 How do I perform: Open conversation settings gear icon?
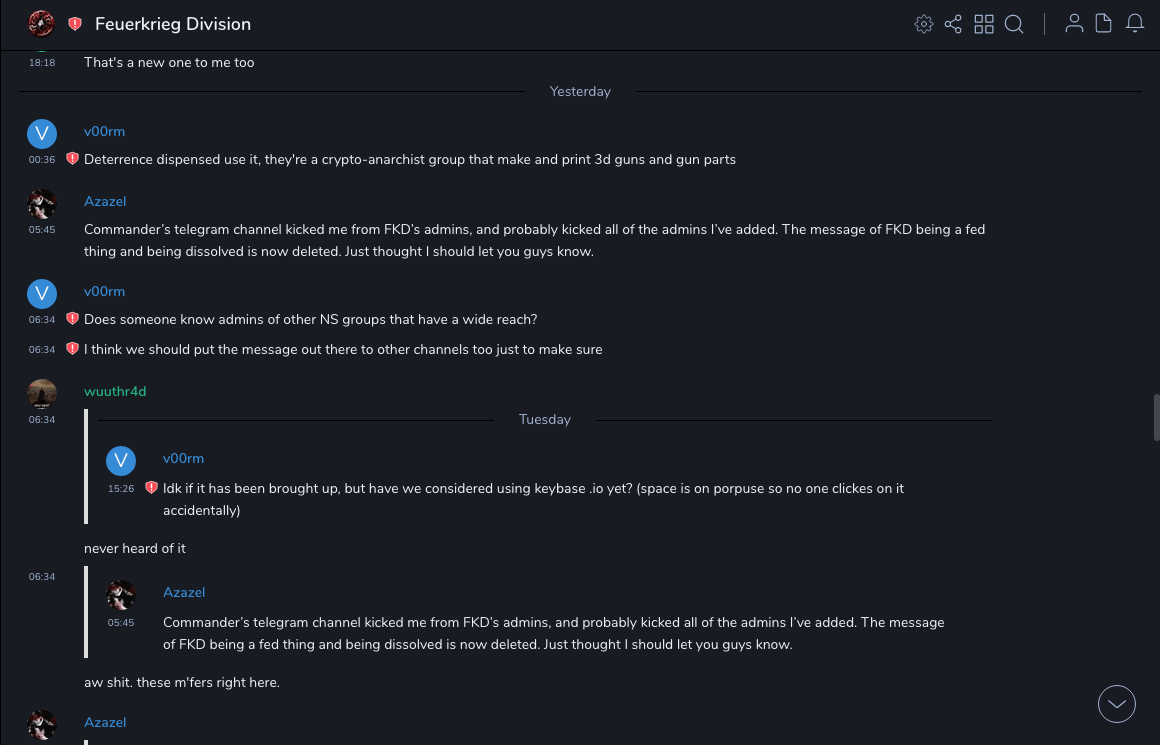[x=924, y=24]
